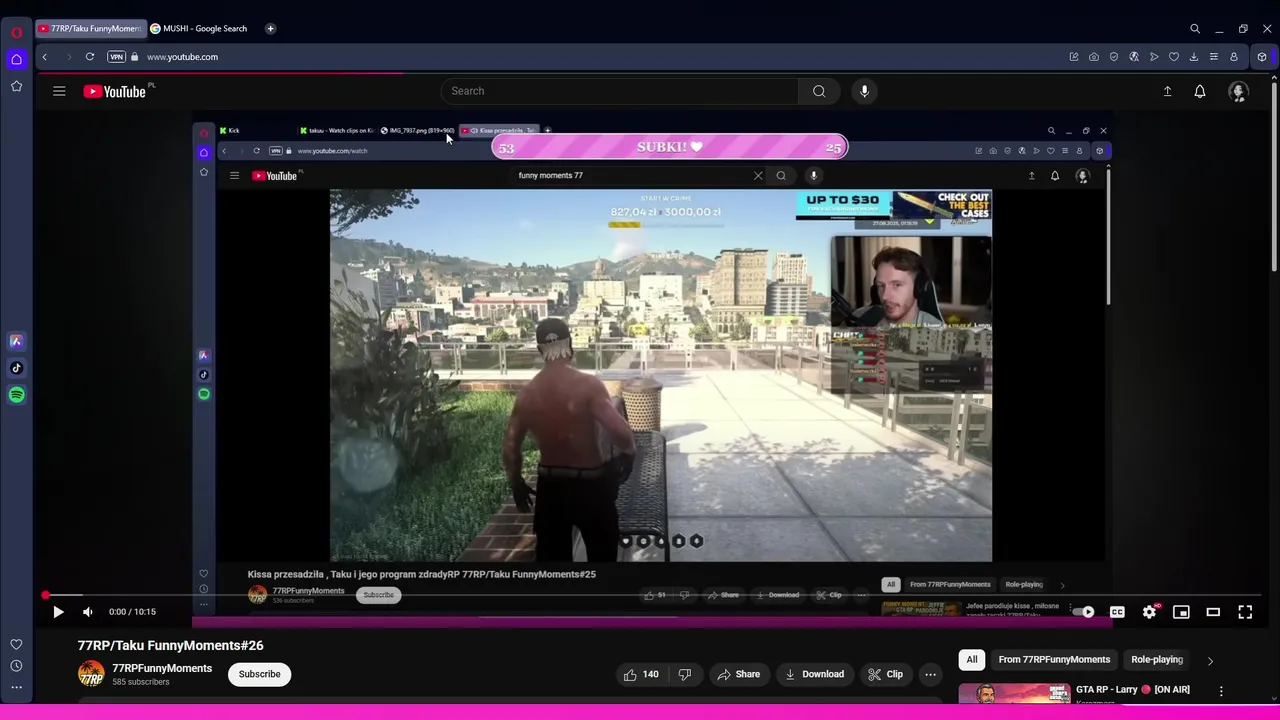Open the Opera main menu logo
The image size is (1280, 720).
pos(16,32)
